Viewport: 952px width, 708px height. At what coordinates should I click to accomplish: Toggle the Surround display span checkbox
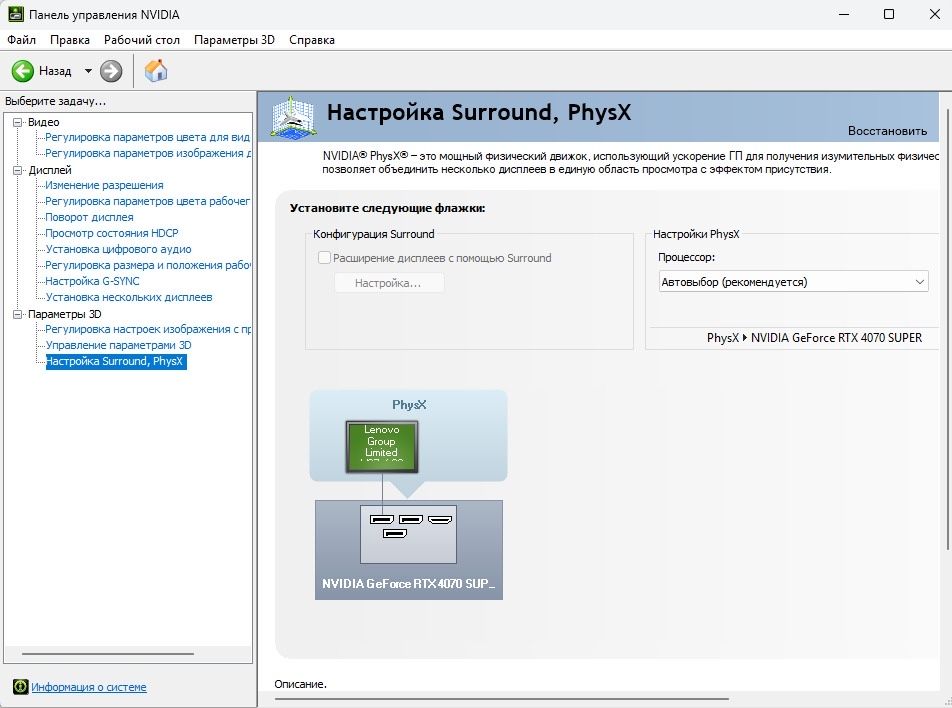tap(324, 257)
